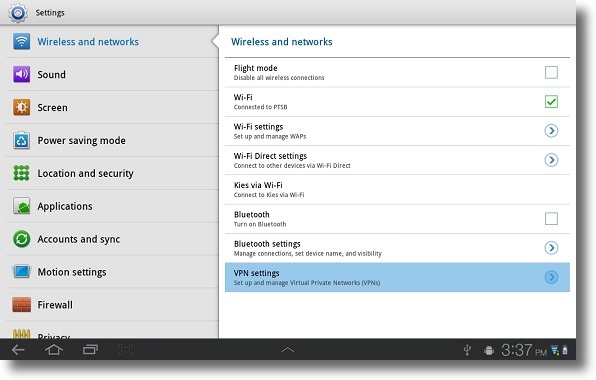Tap the VPN settings title text
The width and height of the screenshot is (596, 380).
coord(257,273)
